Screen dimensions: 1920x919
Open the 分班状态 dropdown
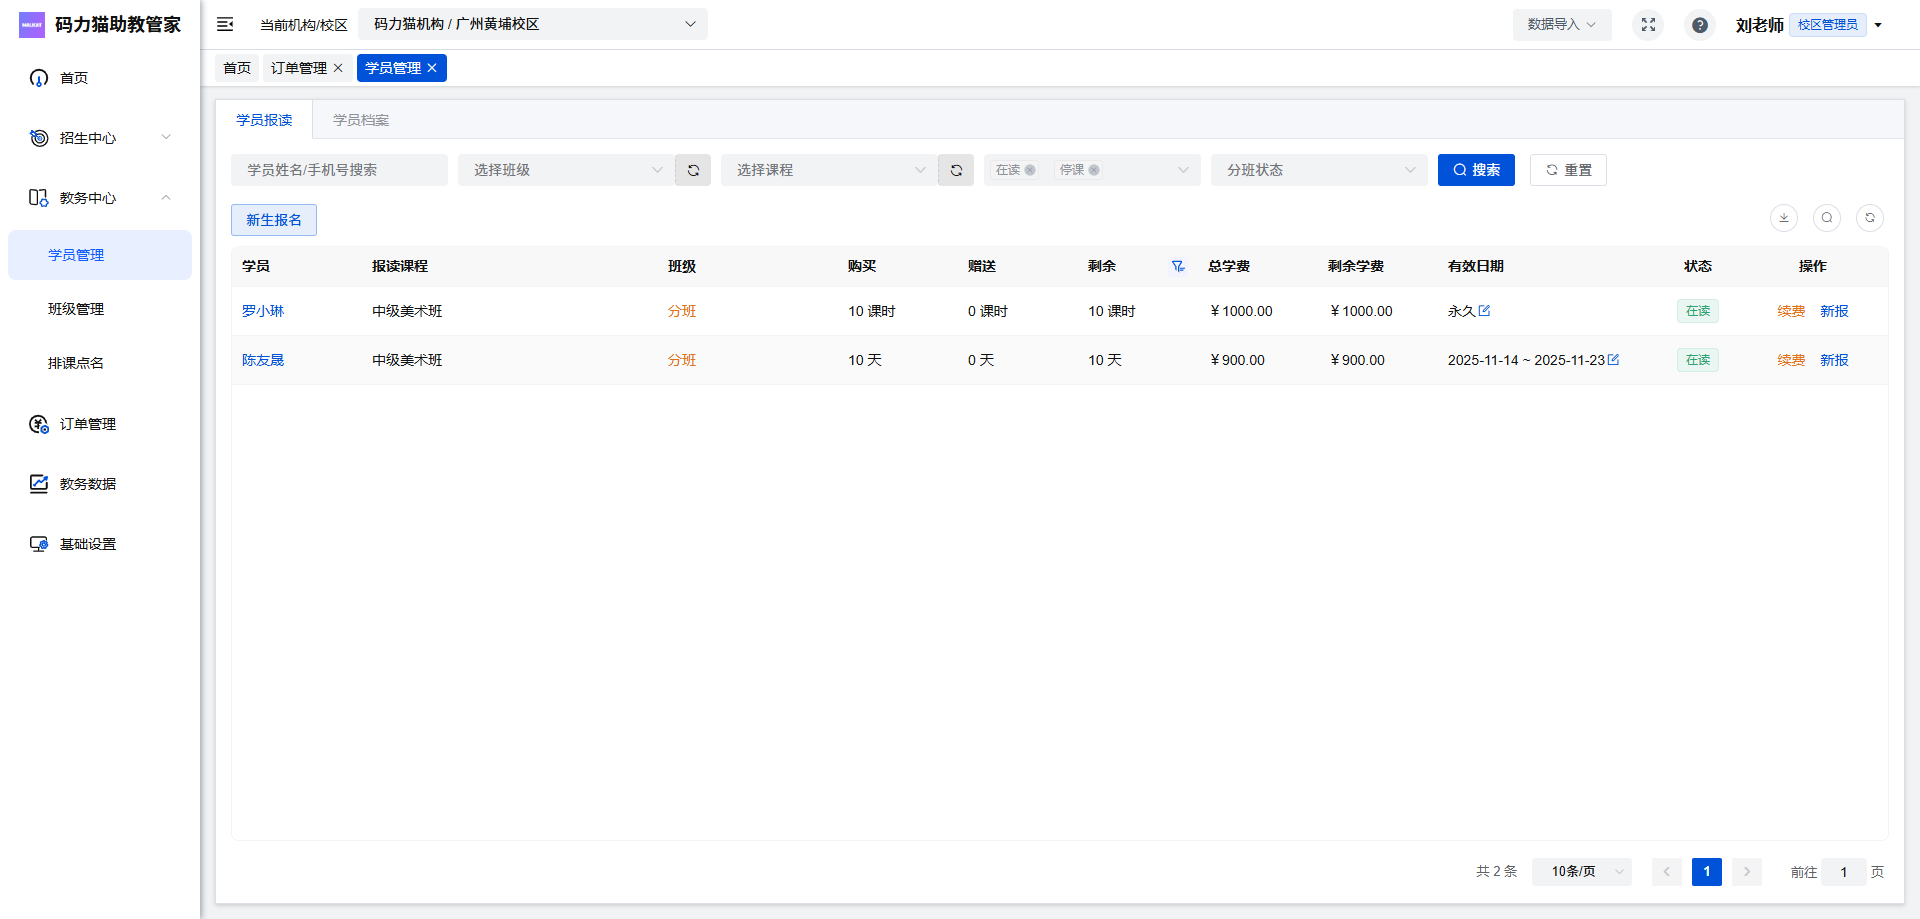tap(1319, 170)
